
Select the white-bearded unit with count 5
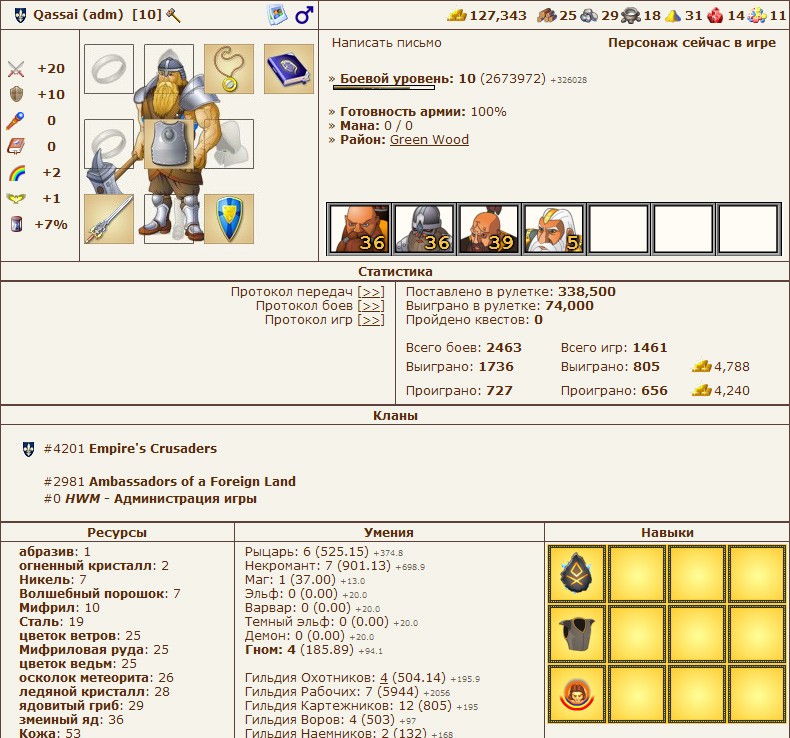click(554, 229)
